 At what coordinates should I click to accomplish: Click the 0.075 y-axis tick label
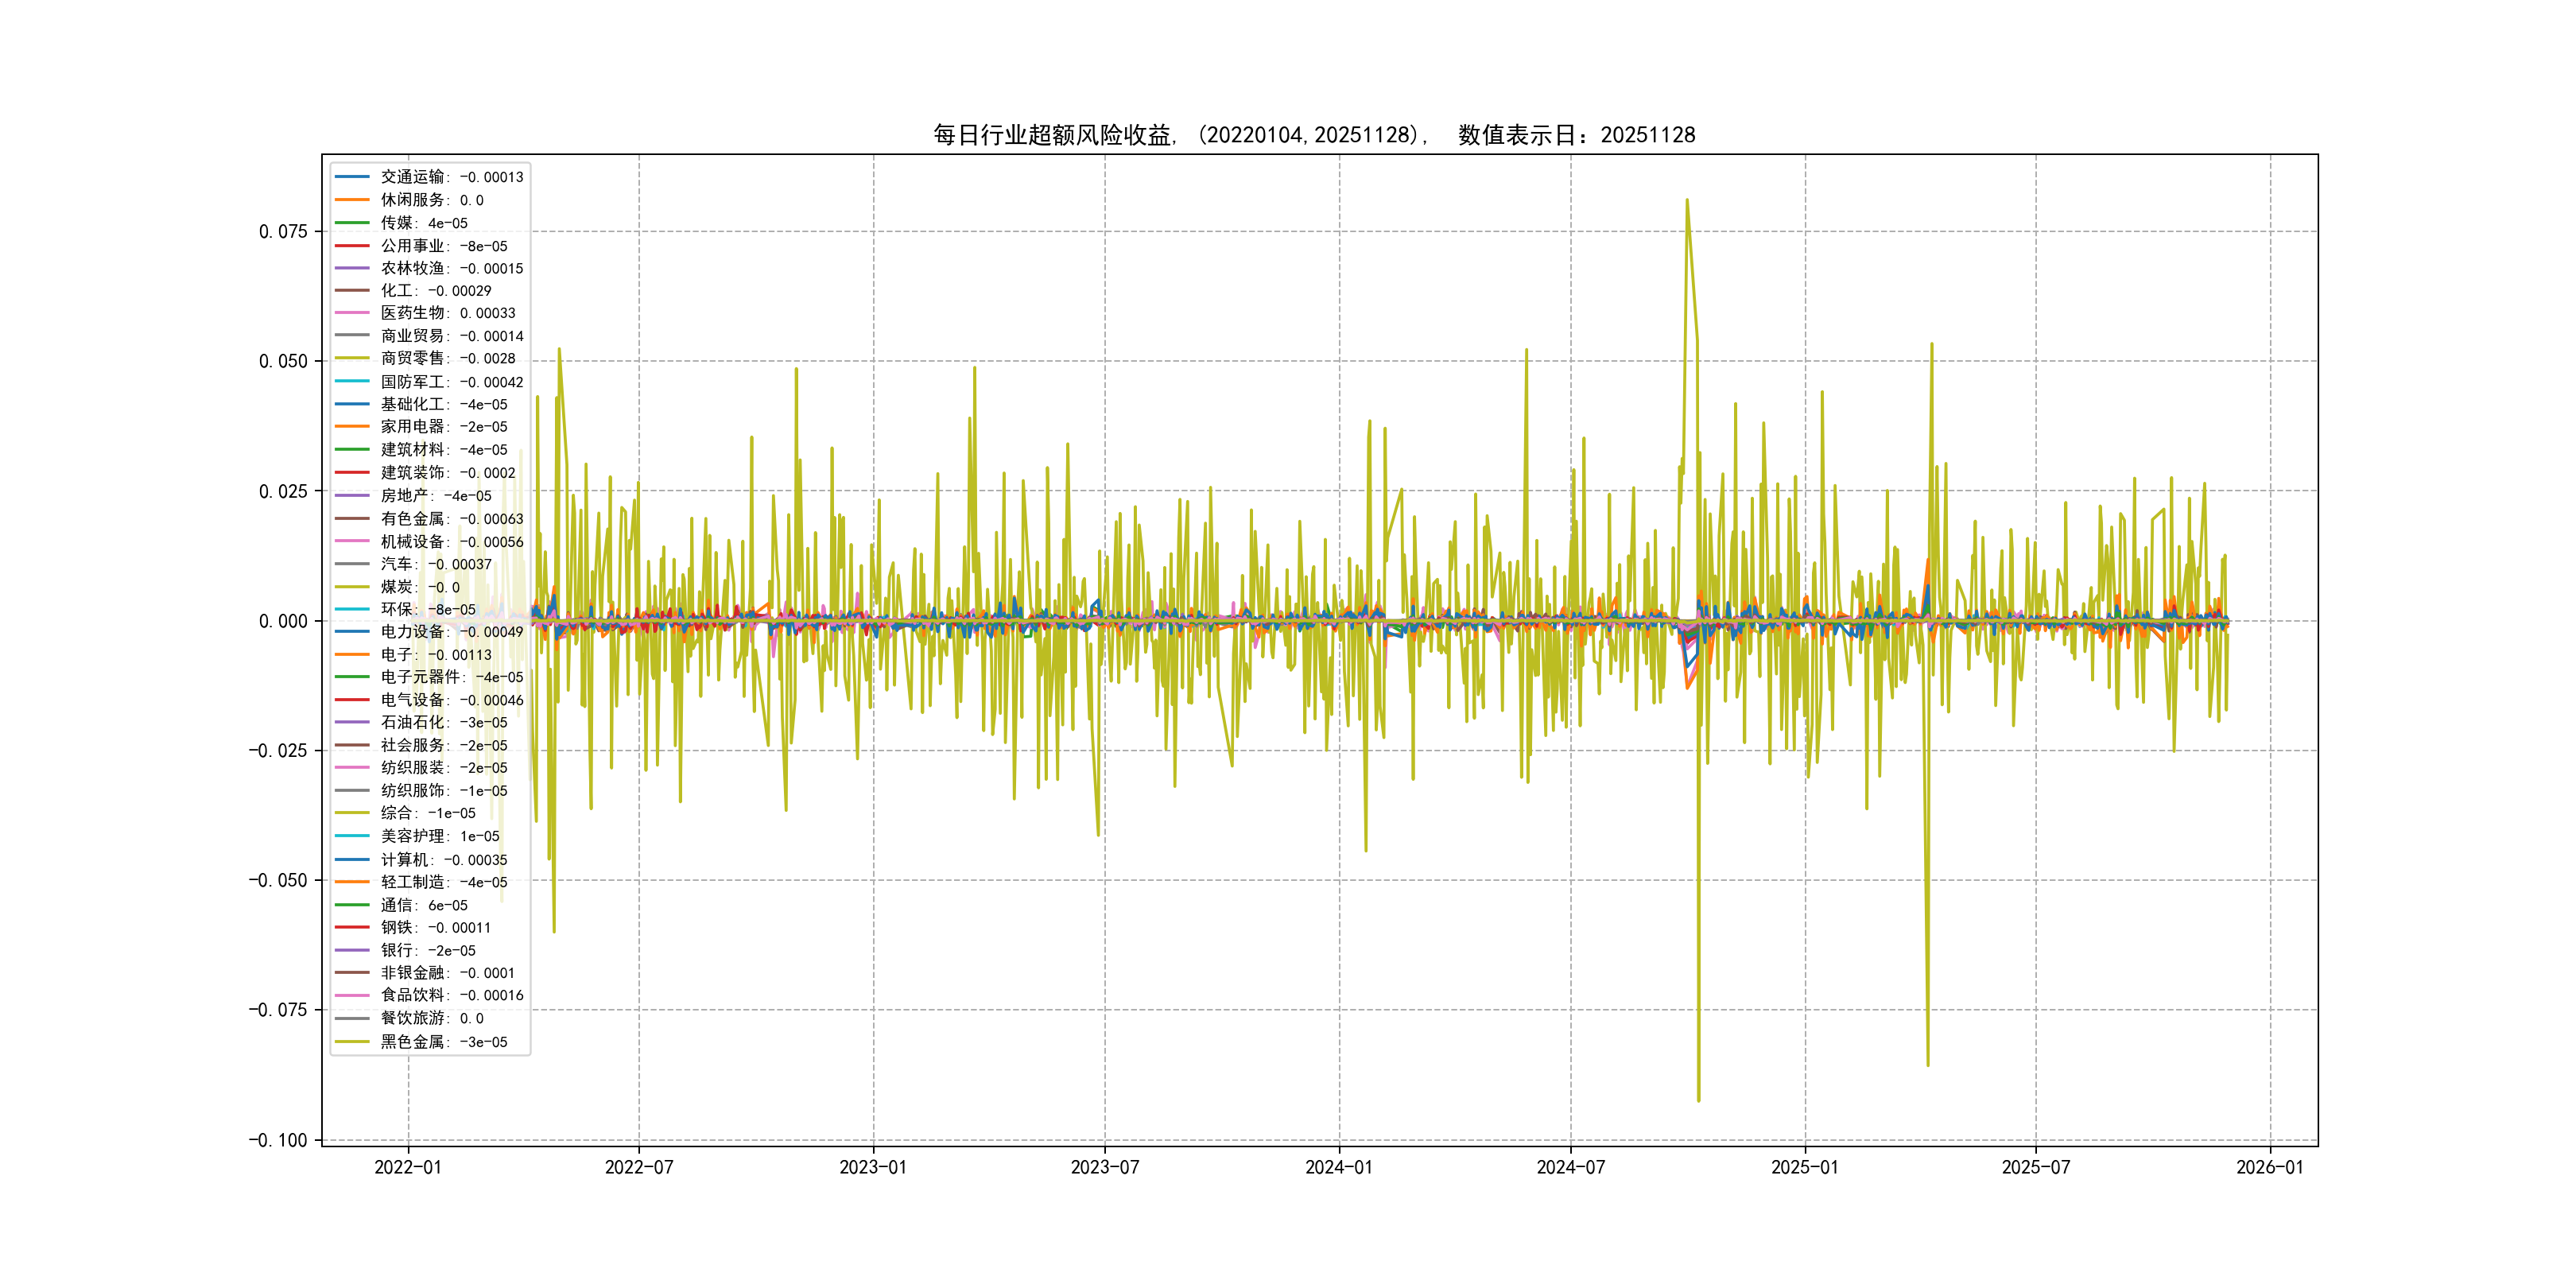283,231
